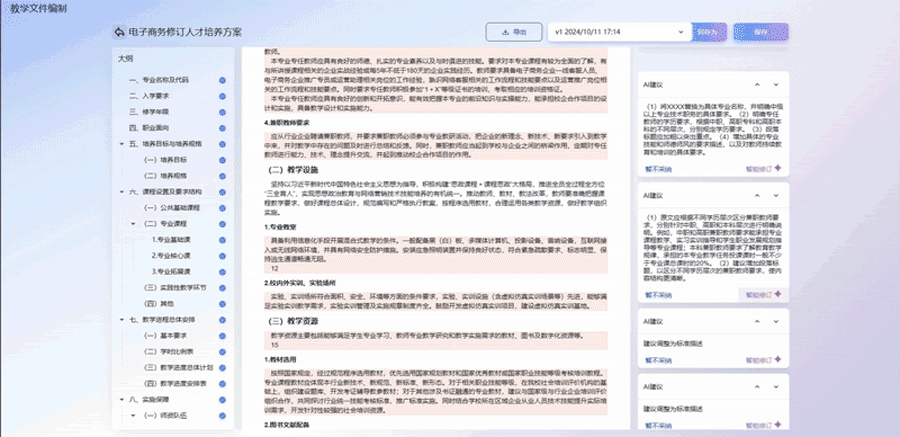The height and width of the screenshot is (437, 900).
Task: Collapse the 八、实施保障 outline node
Action: click(x=121, y=399)
